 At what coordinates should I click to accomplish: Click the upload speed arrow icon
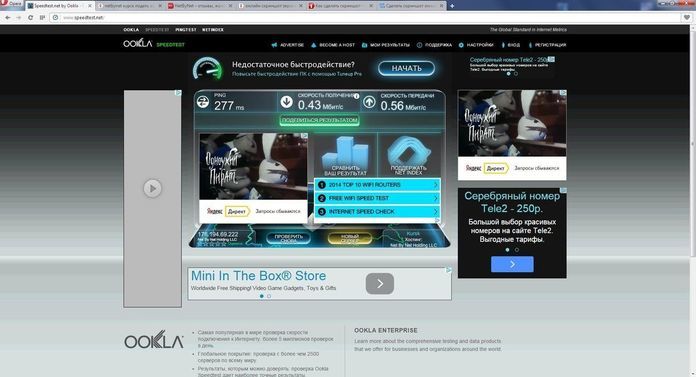point(369,102)
